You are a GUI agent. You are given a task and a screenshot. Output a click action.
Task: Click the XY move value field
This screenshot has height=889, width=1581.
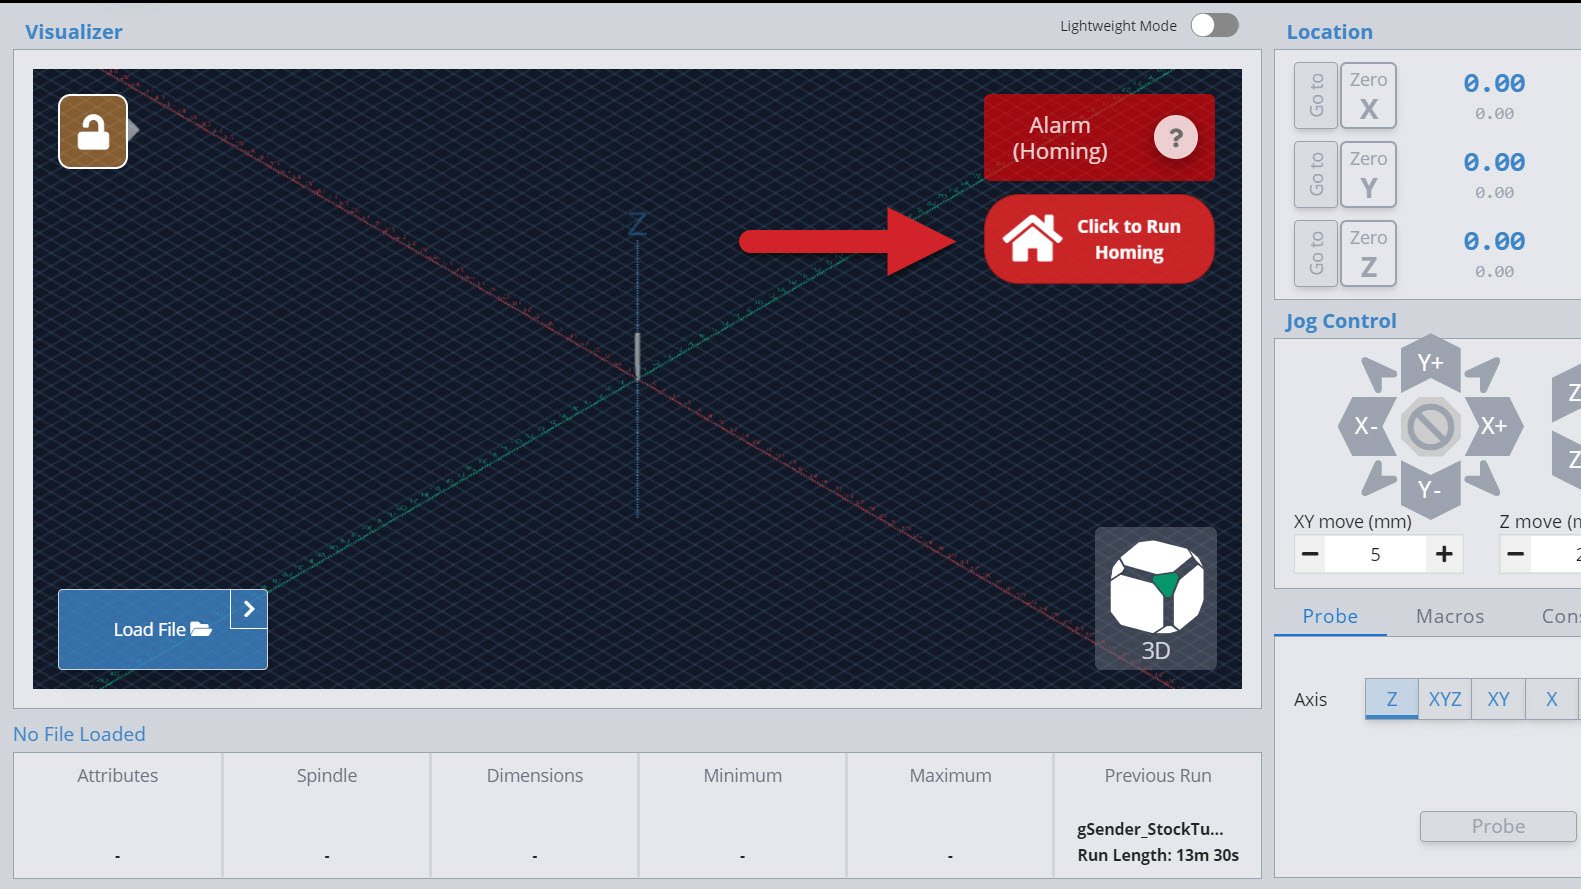pos(1375,554)
